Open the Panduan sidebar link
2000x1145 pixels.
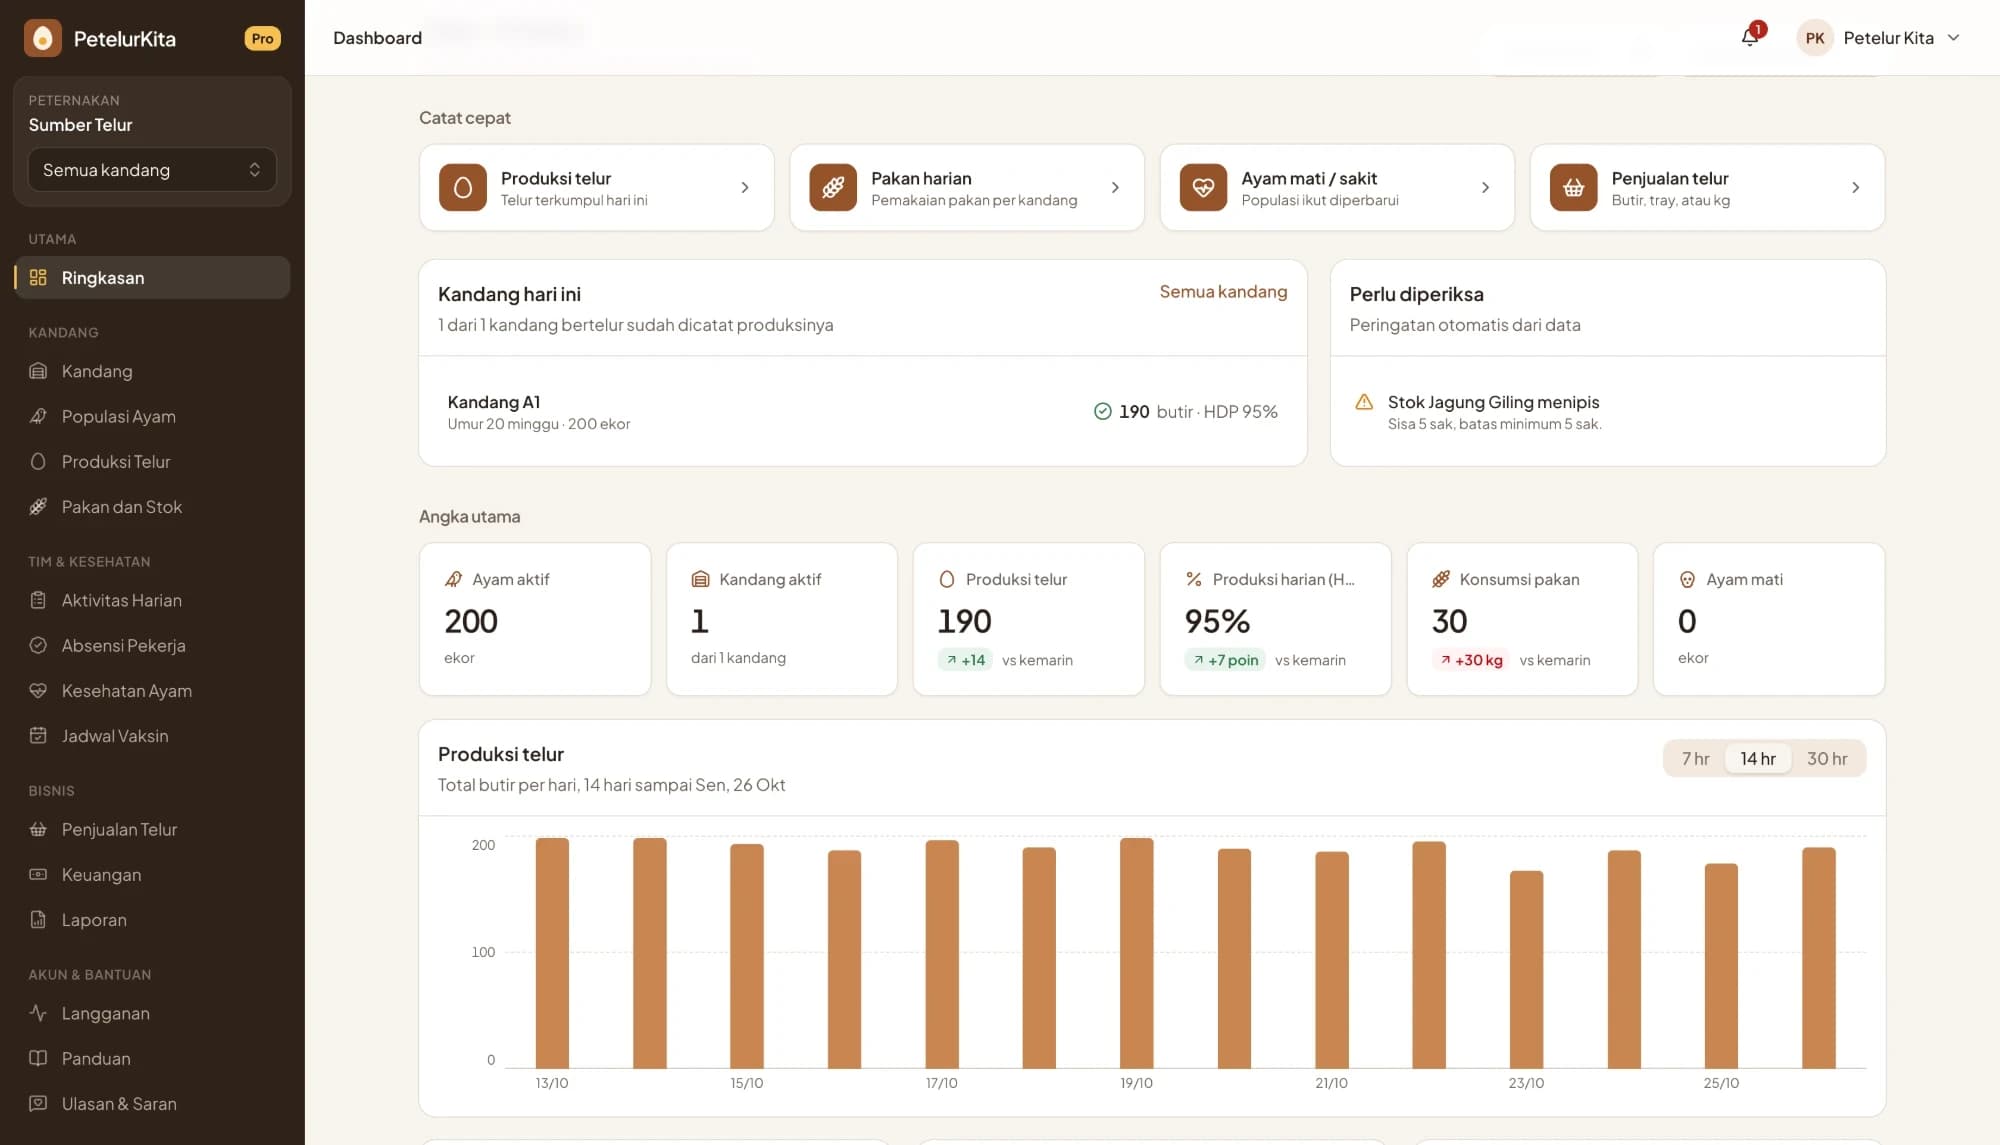tap(152, 1058)
